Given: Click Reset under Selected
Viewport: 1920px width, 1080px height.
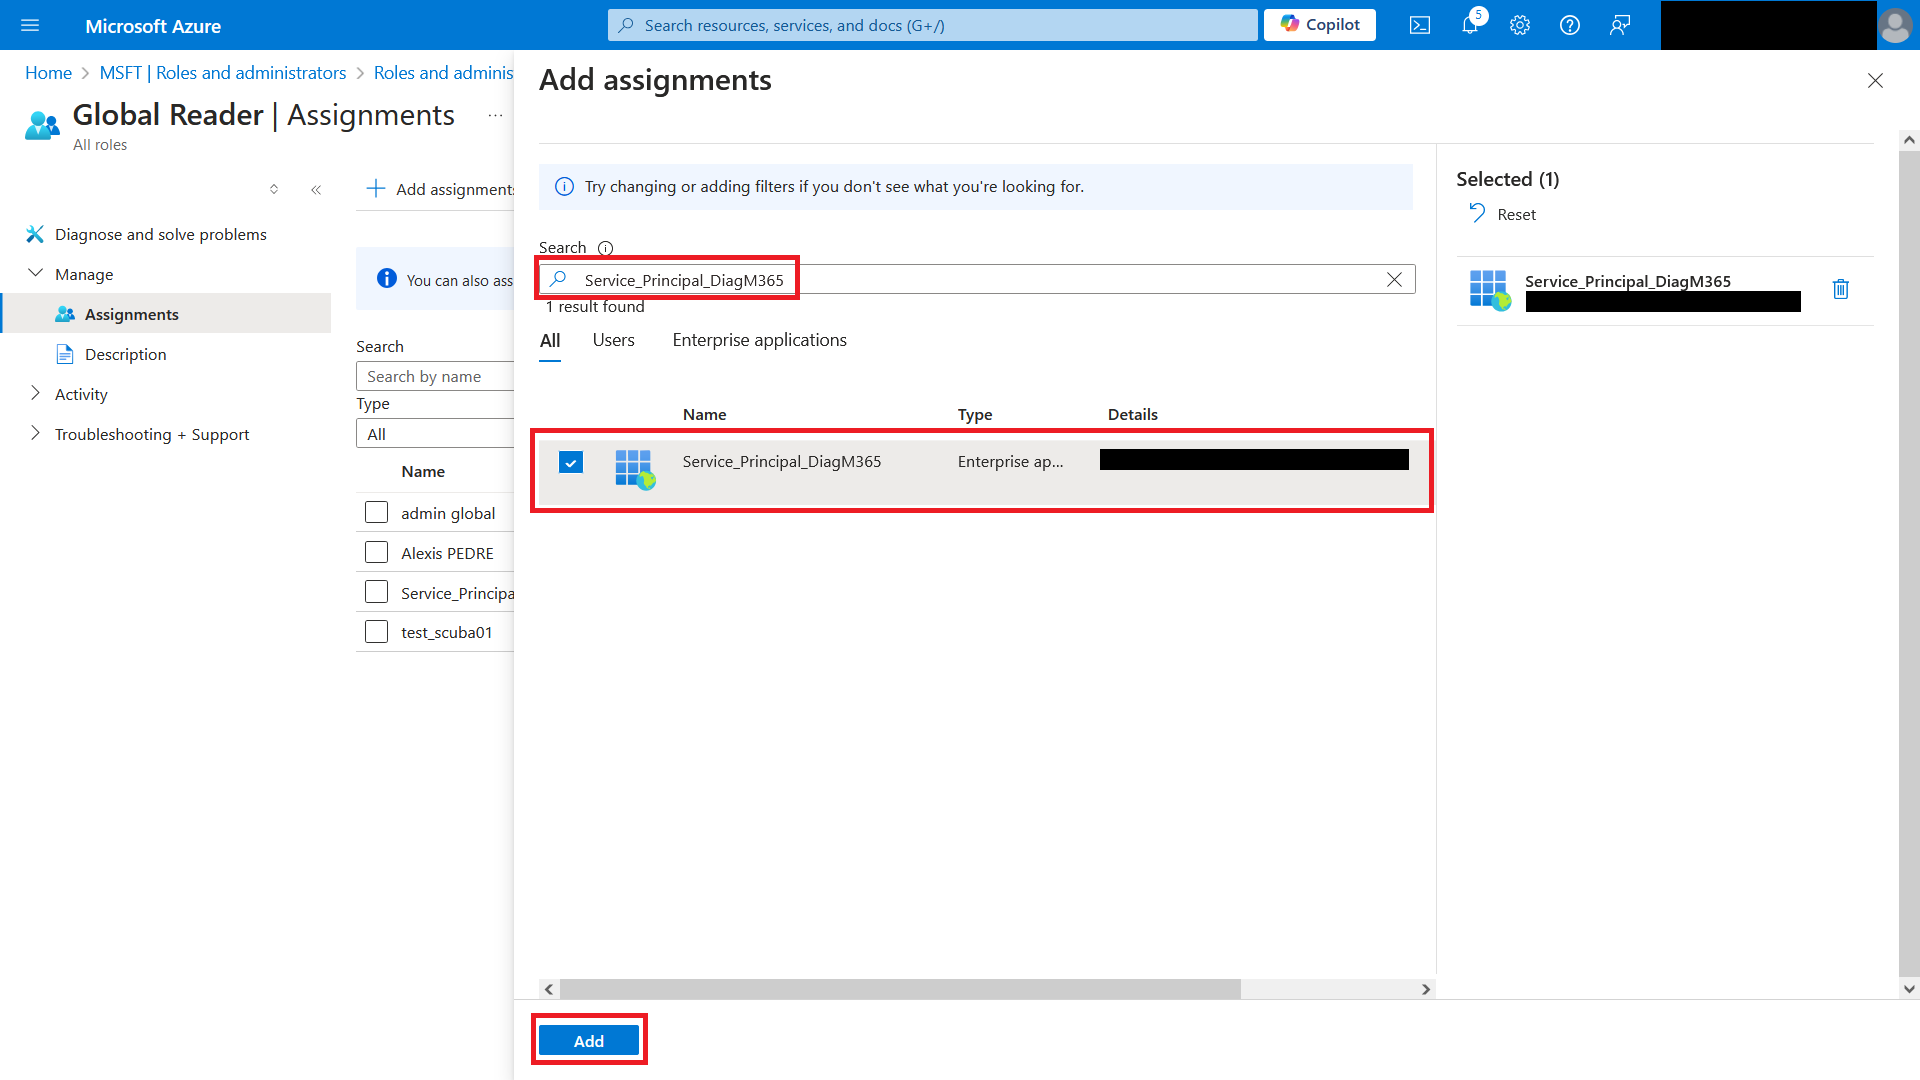Looking at the screenshot, I should pyautogui.click(x=1503, y=214).
